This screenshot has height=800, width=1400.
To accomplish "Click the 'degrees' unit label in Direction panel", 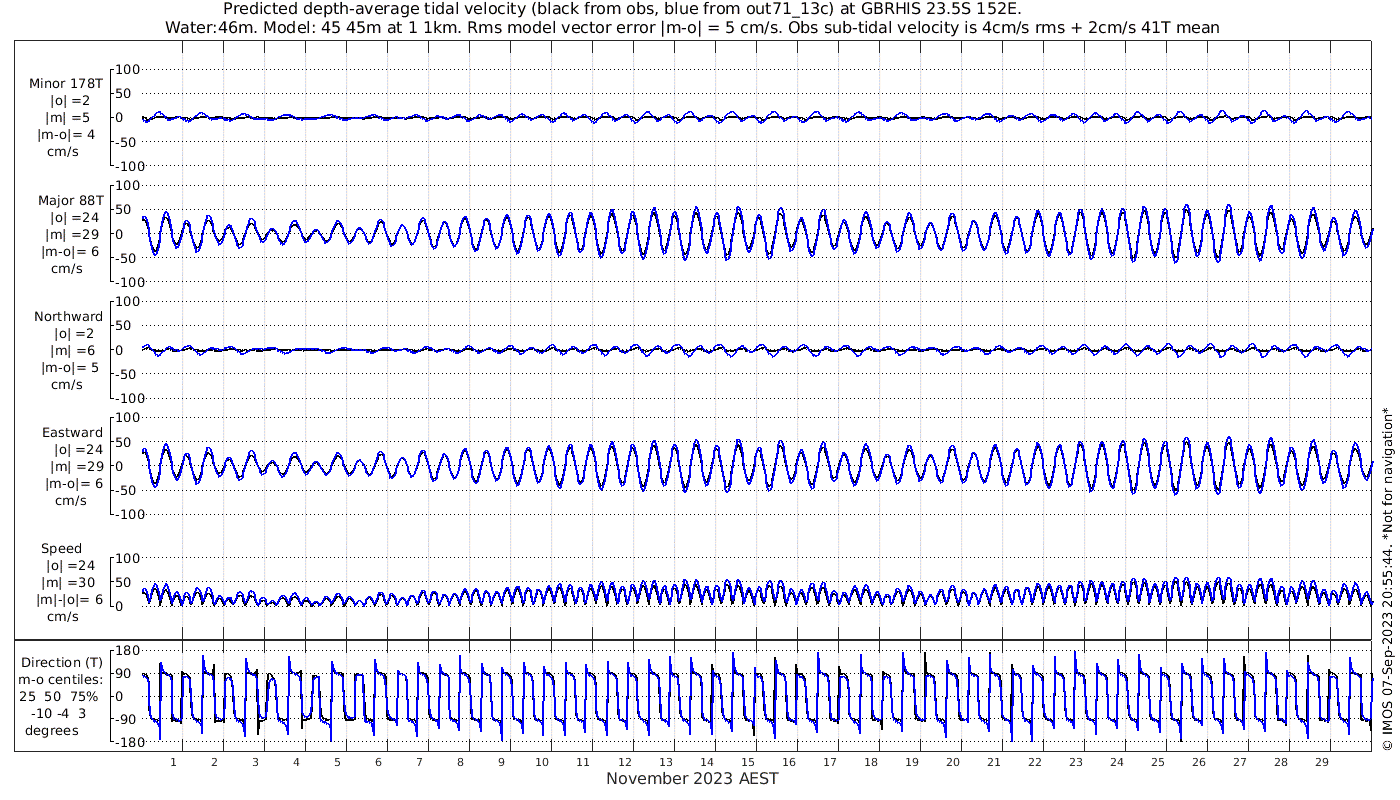I will [52, 730].
